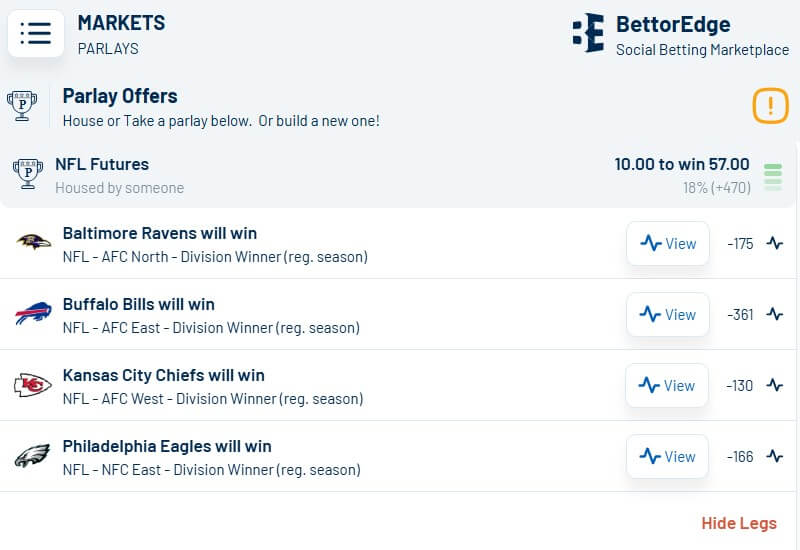Click the Kansas City Chiefs logo

click(33, 385)
